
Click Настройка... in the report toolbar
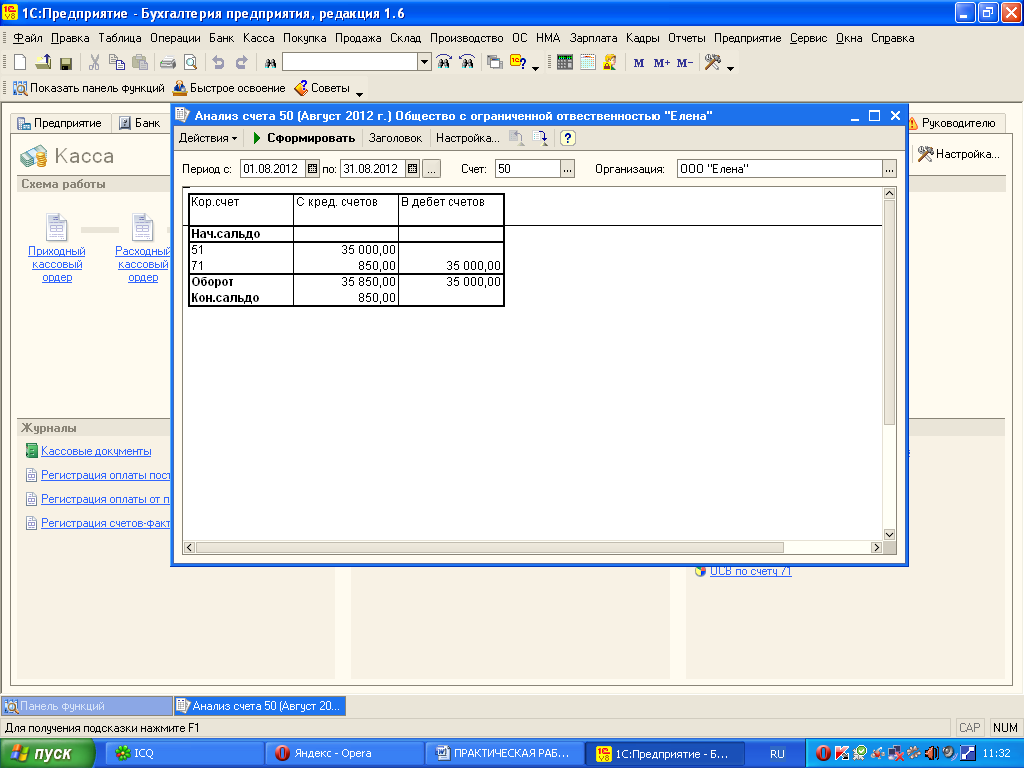click(468, 138)
